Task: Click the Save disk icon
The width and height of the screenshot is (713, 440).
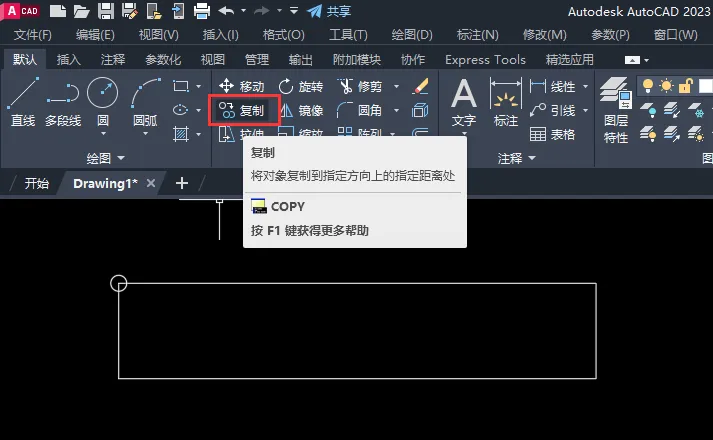Action: click(106, 11)
